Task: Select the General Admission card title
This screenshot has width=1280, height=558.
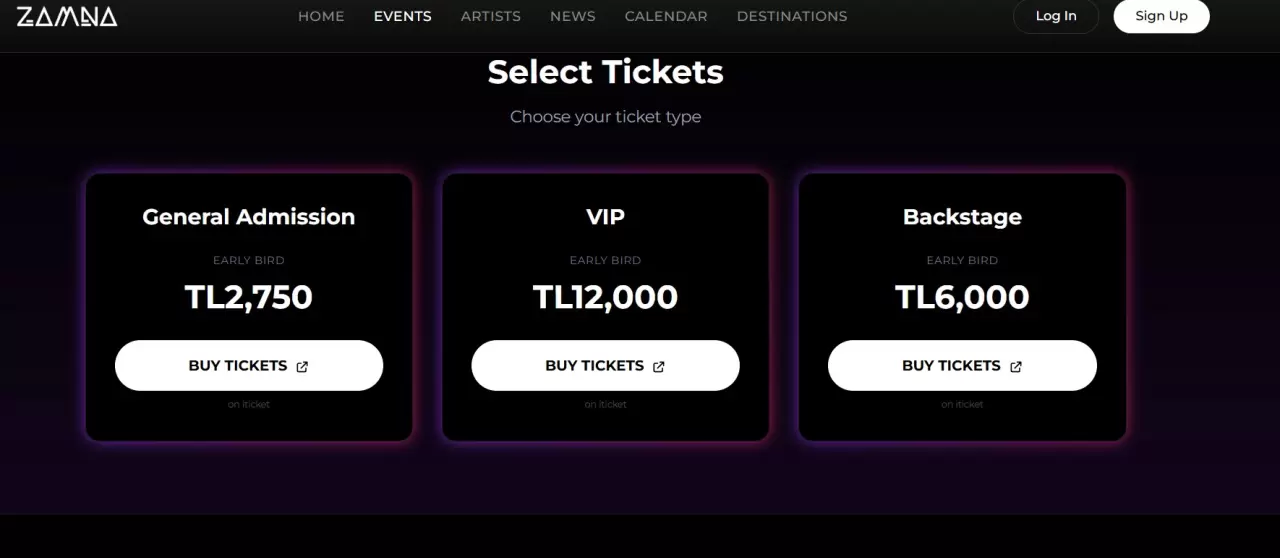Action: coord(249,217)
